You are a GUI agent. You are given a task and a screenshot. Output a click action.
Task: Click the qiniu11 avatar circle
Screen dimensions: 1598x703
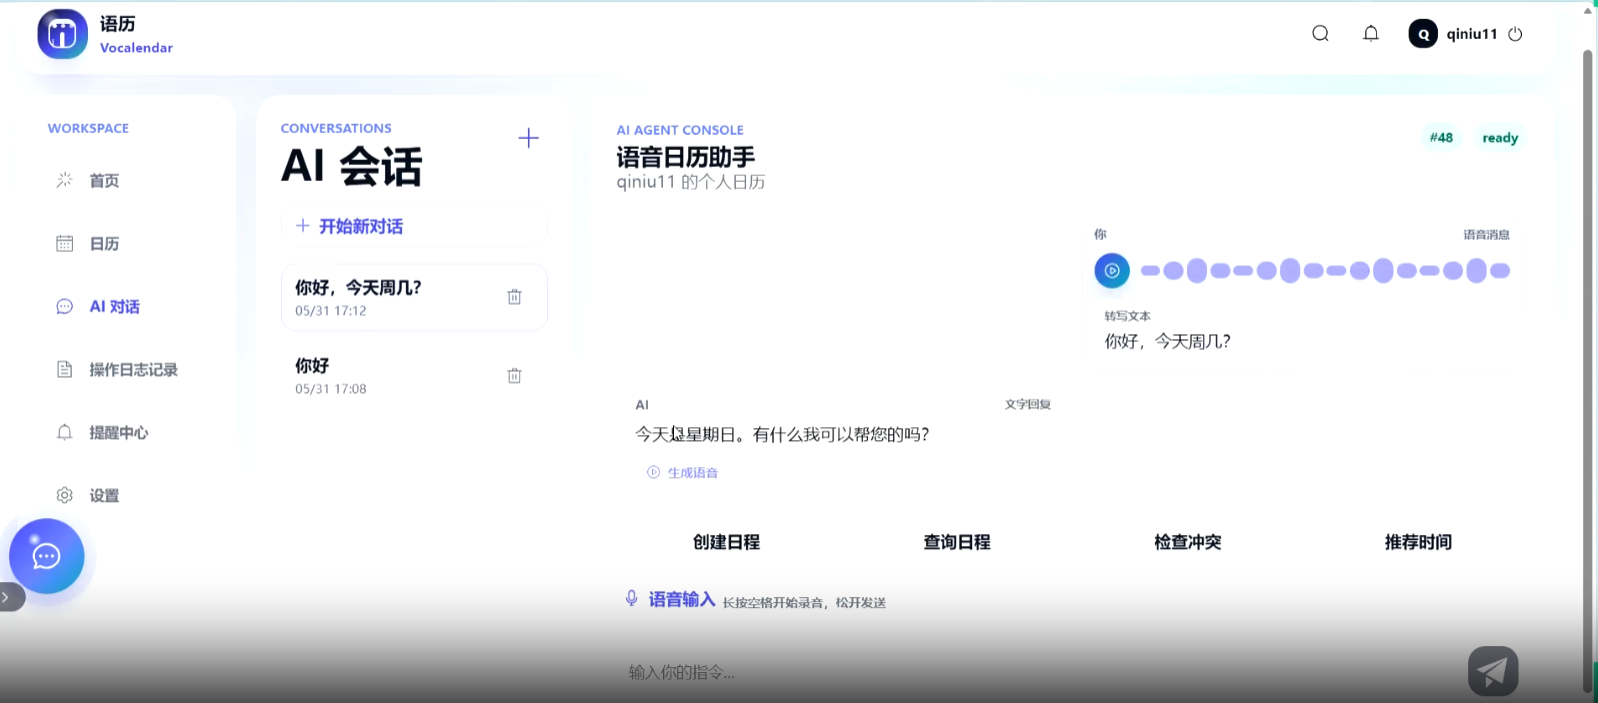1423,34
